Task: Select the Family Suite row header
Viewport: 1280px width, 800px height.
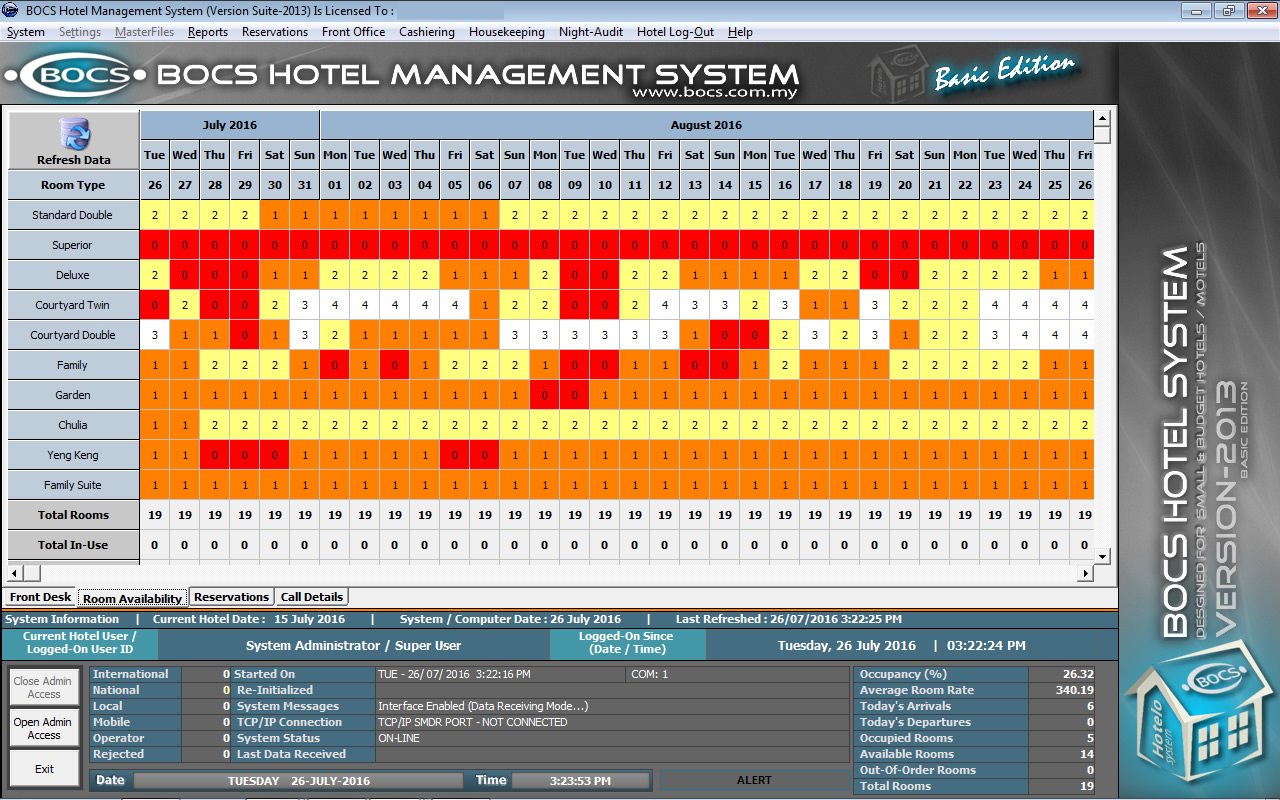Action: [x=72, y=485]
